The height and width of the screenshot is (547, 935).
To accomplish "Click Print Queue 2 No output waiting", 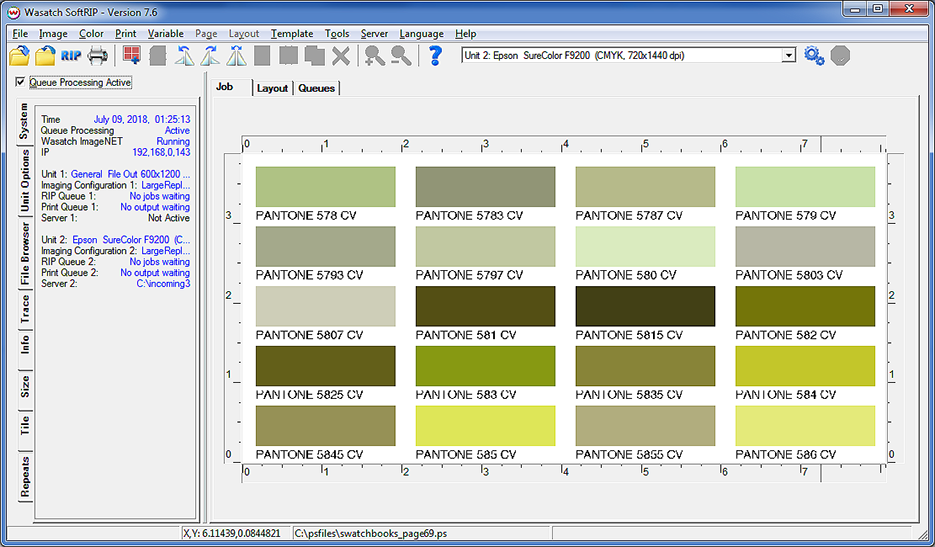I will pos(154,273).
